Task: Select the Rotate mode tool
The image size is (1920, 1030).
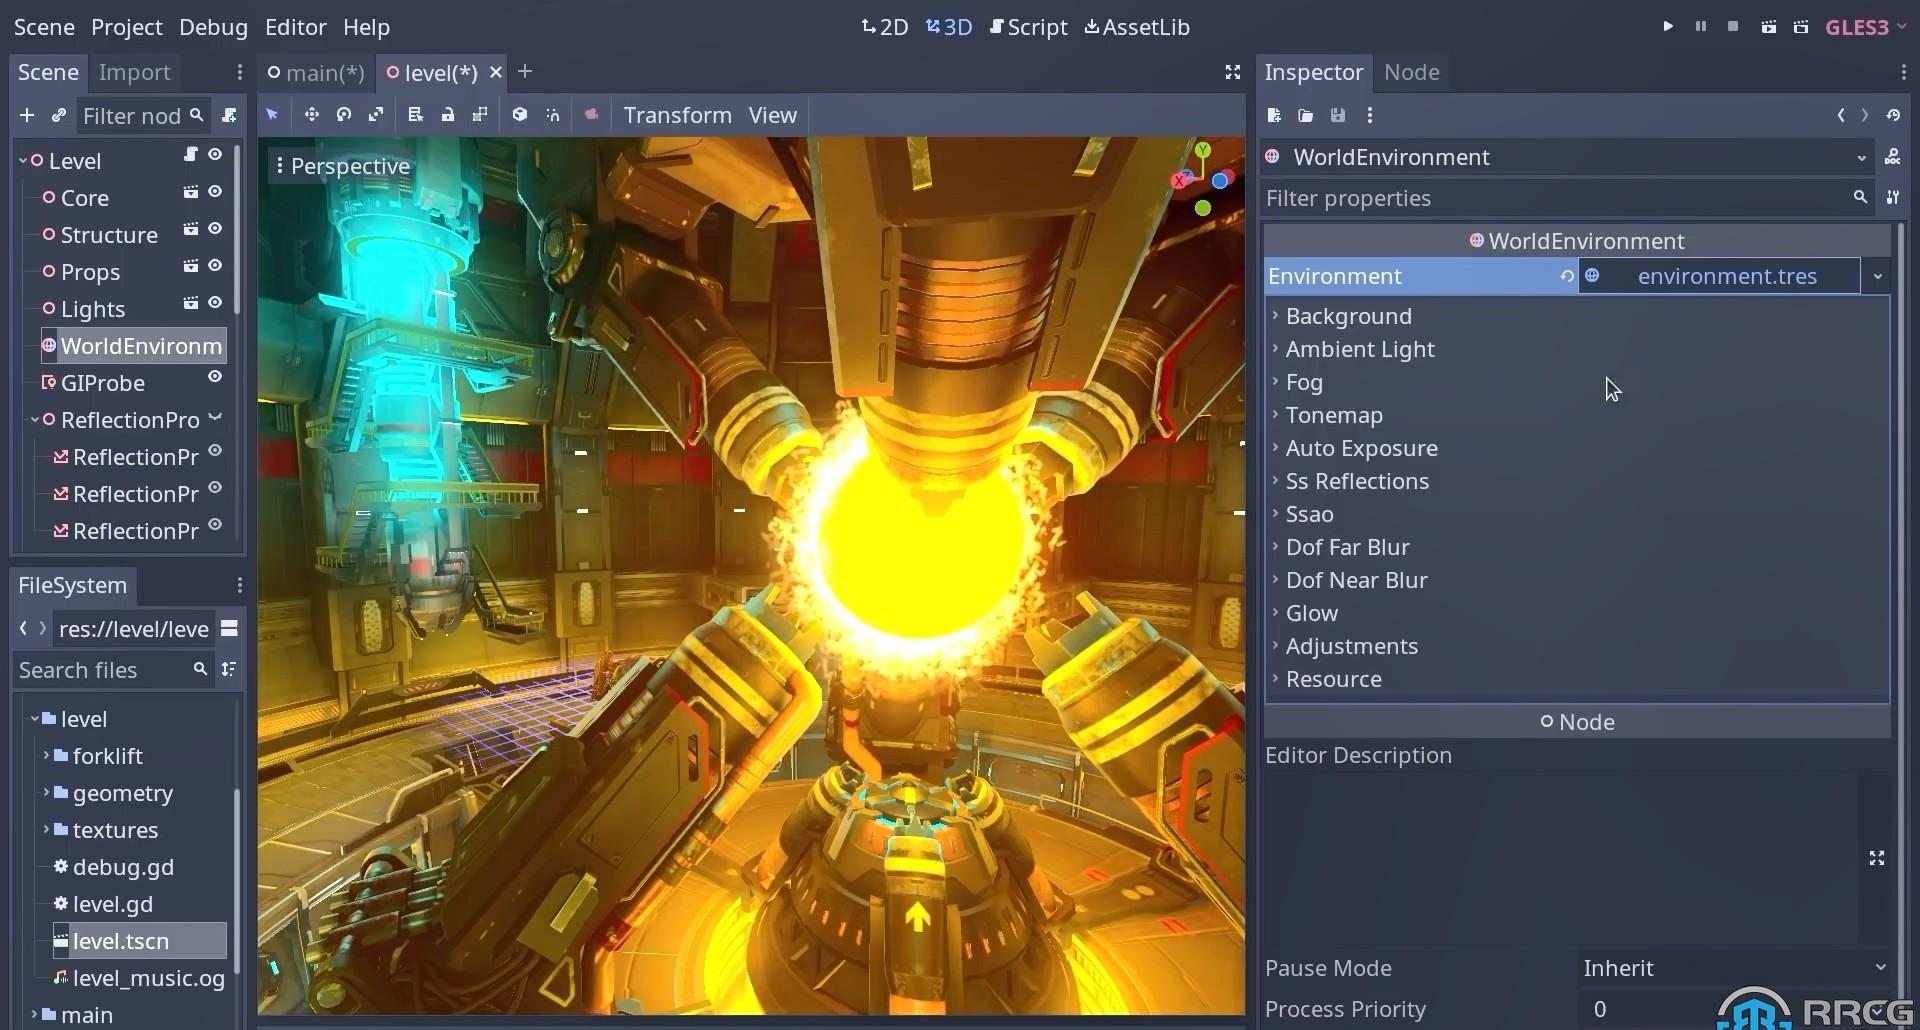Action: coord(344,115)
